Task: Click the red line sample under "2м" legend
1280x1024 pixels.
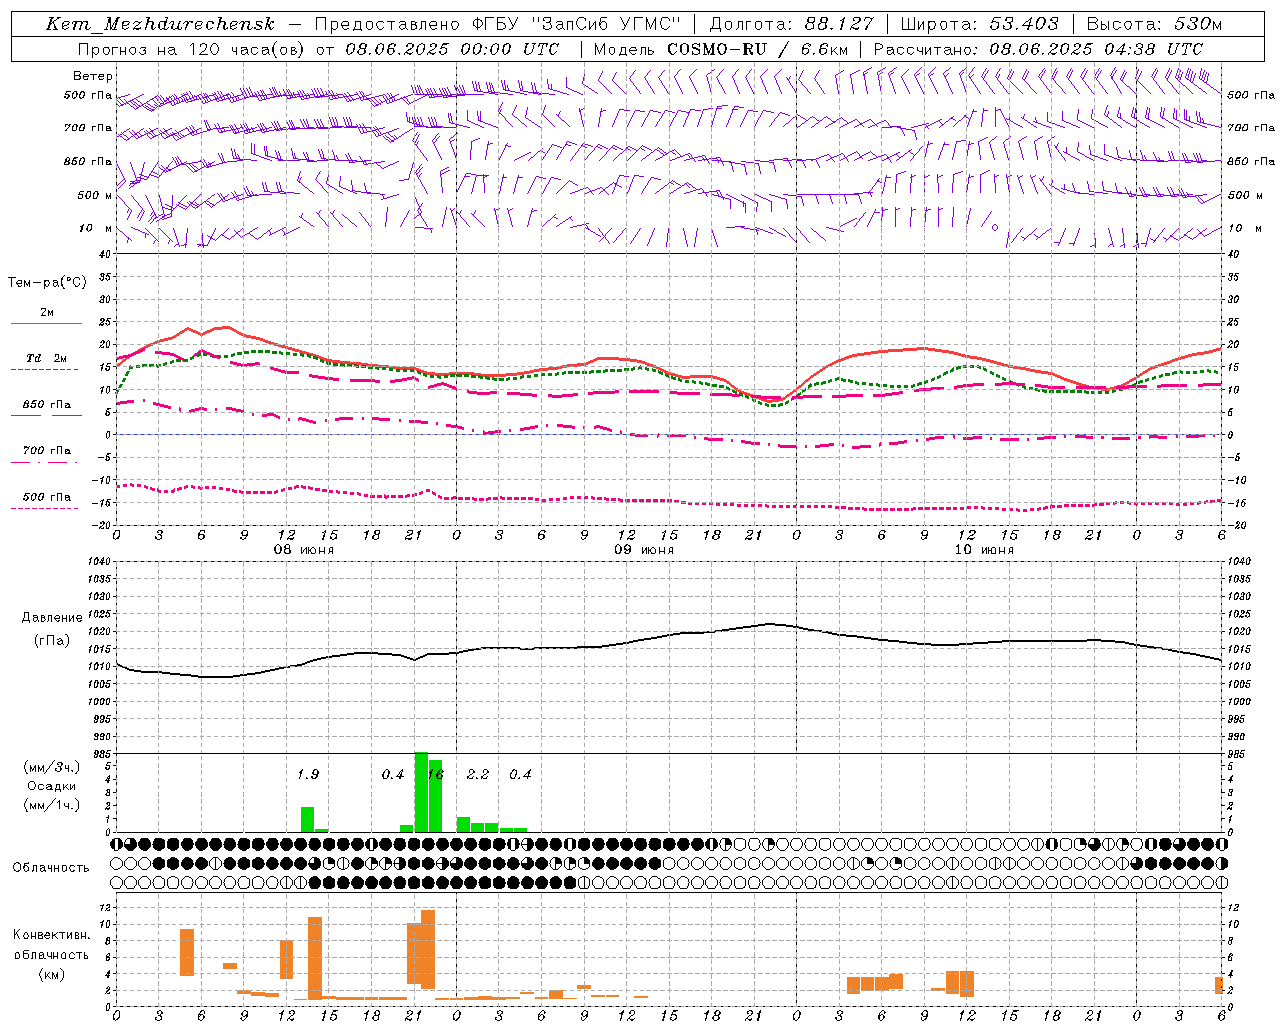Action: pos(46,324)
